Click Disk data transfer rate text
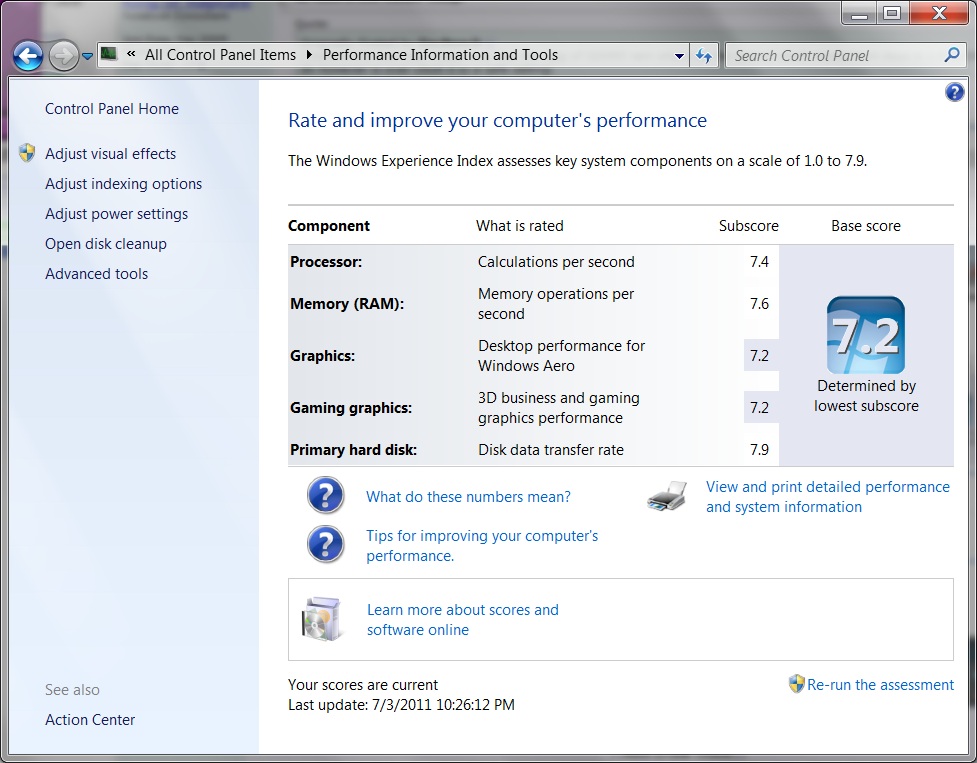Image resolution: width=977 pixels, height=763 pixels. 551,450
